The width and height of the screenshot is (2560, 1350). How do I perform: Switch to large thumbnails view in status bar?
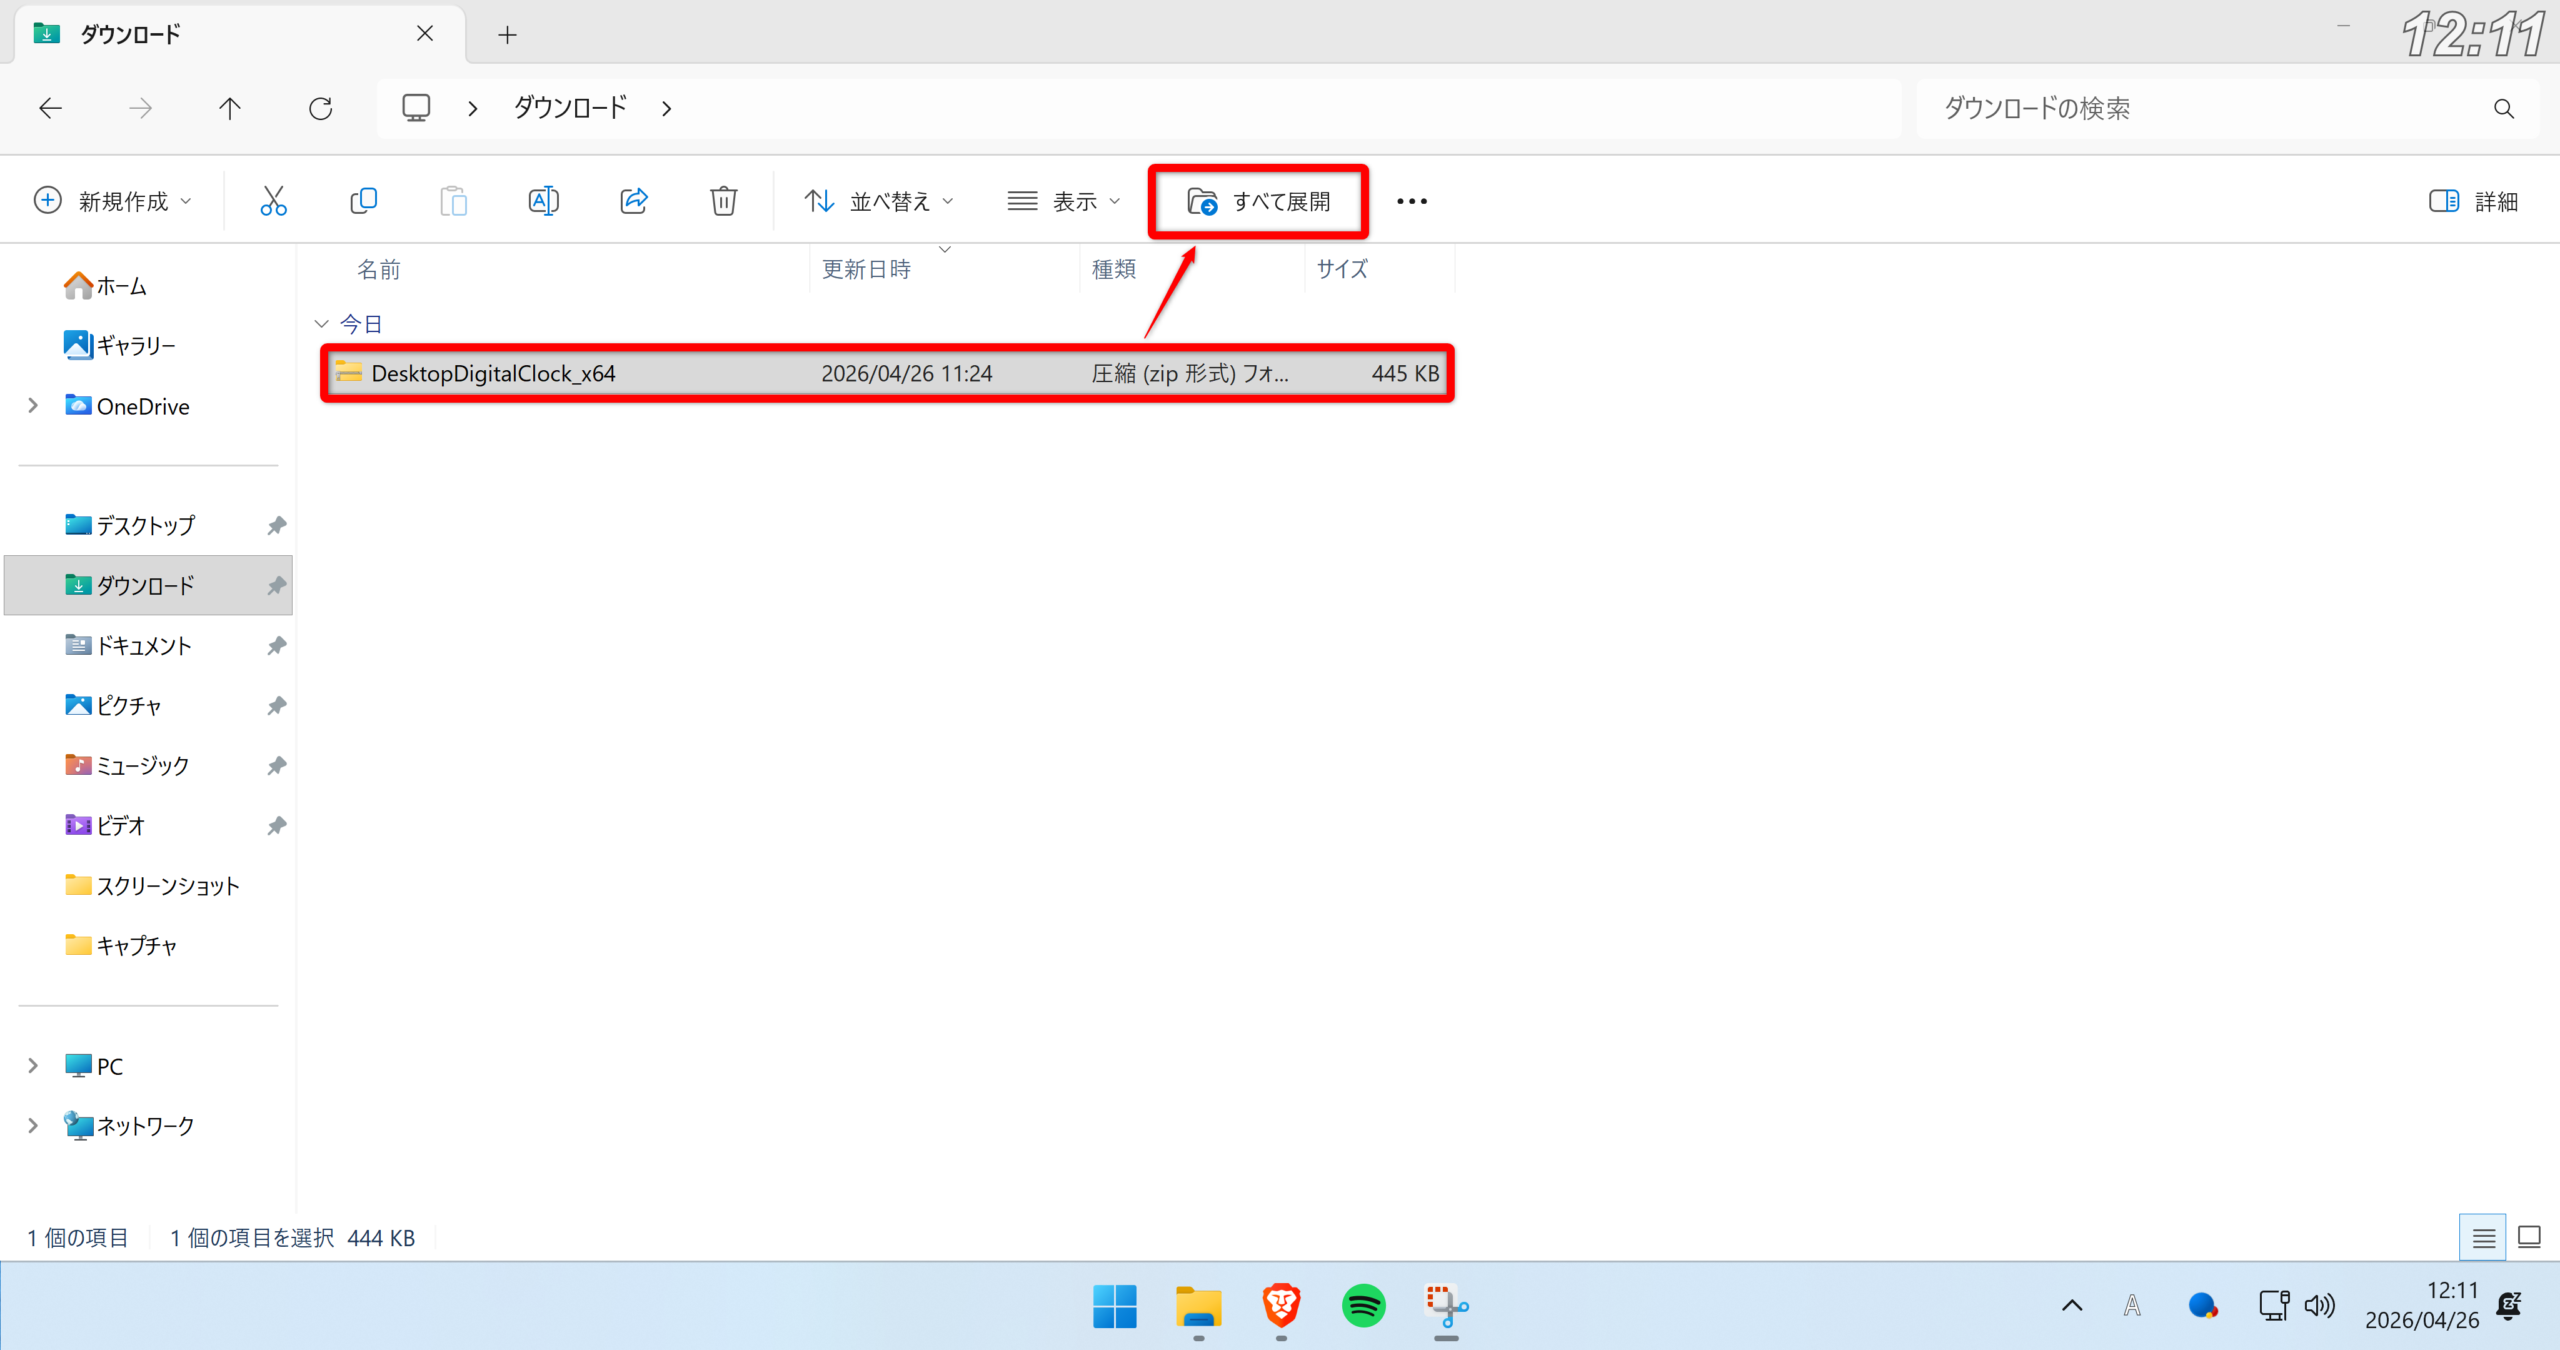[2529, 1238]
